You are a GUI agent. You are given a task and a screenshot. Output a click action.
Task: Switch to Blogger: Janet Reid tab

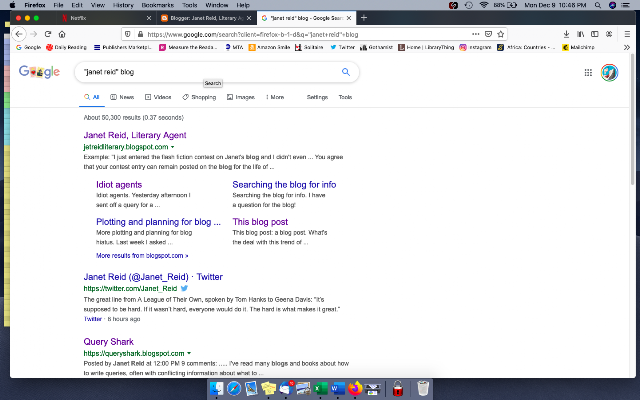[207, 18]
